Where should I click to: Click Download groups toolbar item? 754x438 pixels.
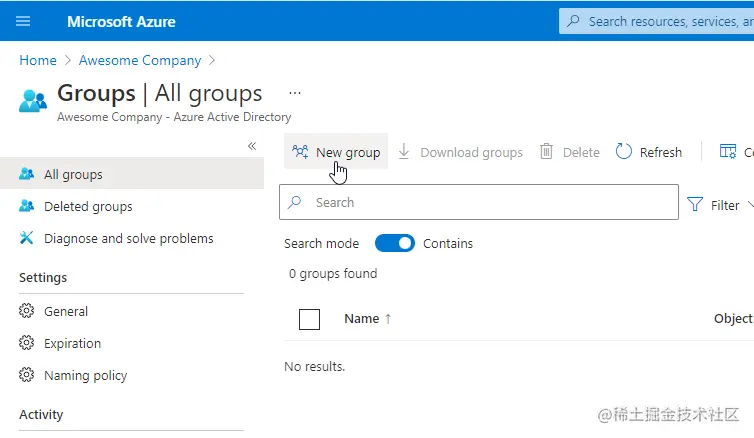coord(460,152)
